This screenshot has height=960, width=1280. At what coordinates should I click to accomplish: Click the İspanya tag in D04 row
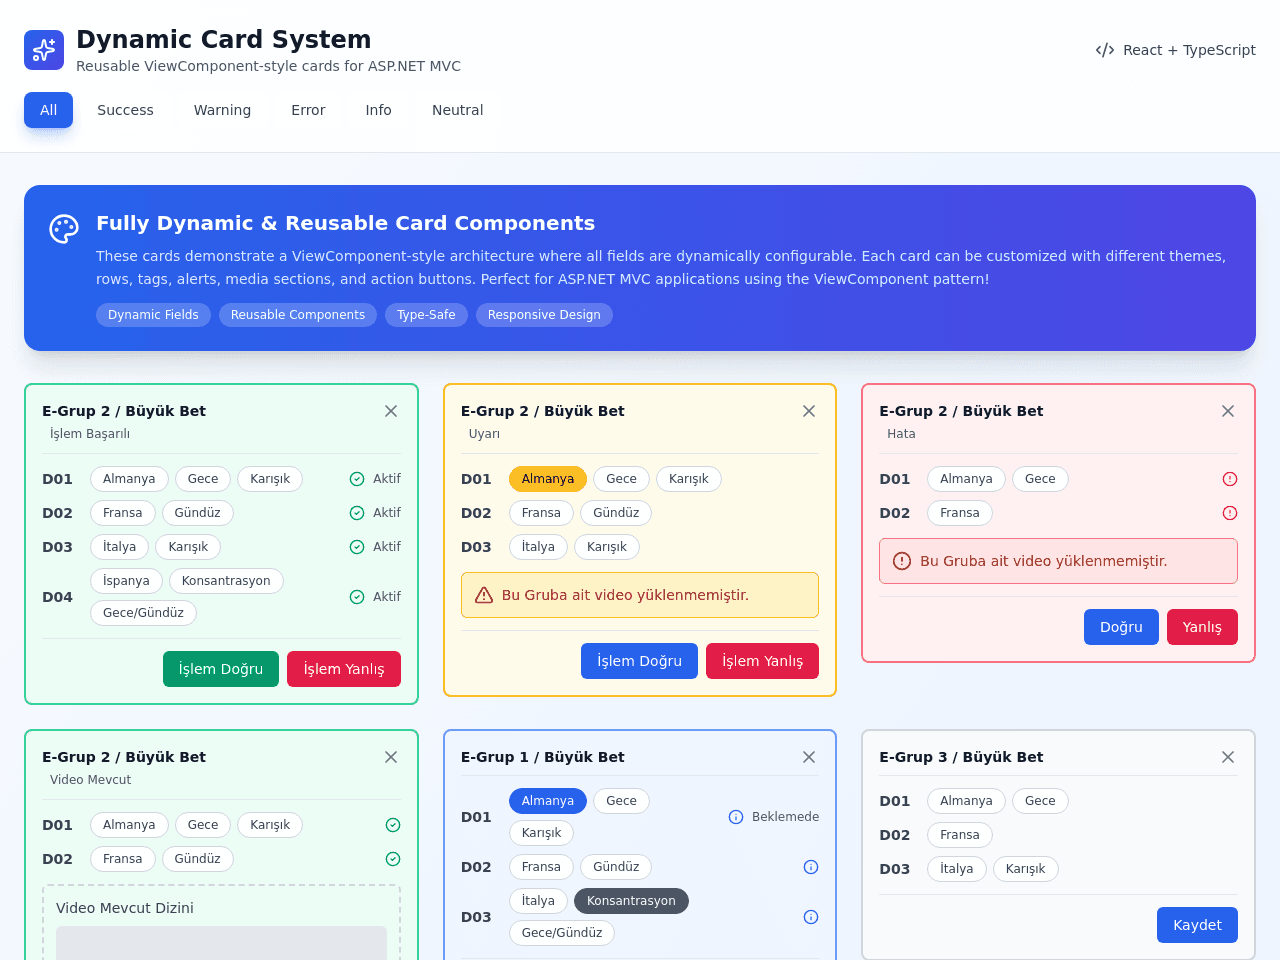tap(126, 581)
